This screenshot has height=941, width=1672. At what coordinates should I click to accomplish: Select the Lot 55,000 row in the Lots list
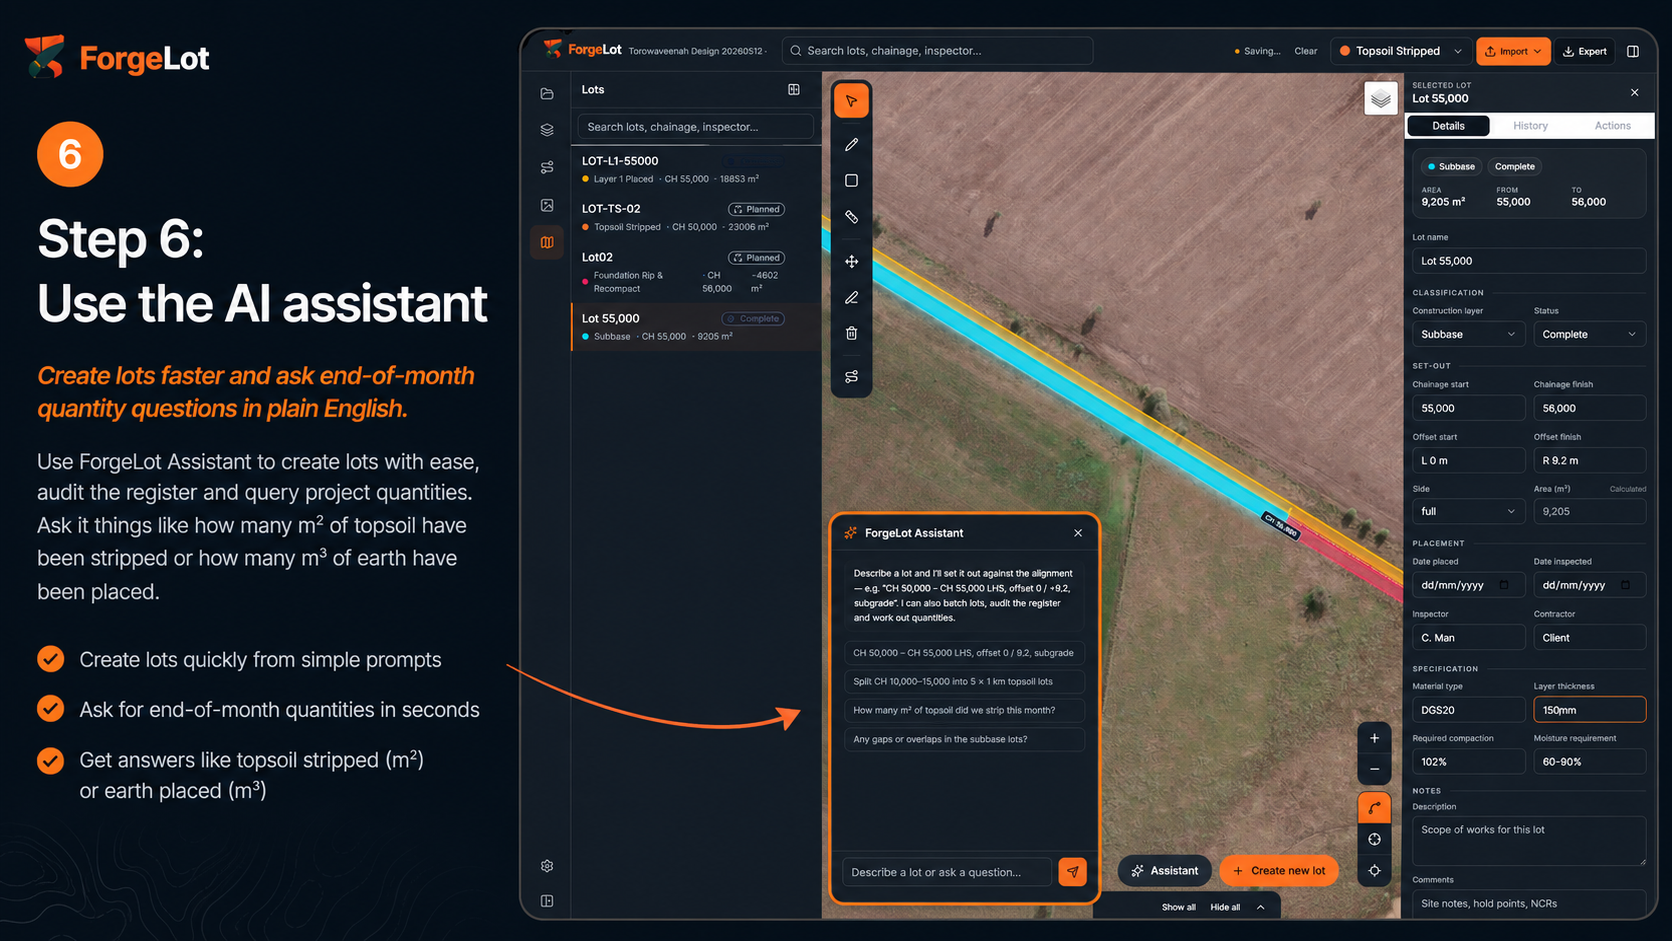point(696,327)
